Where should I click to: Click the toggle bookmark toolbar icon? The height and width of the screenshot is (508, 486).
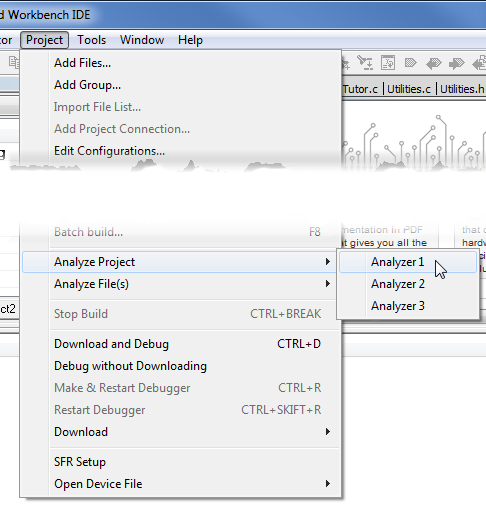[x=411, y=63]
